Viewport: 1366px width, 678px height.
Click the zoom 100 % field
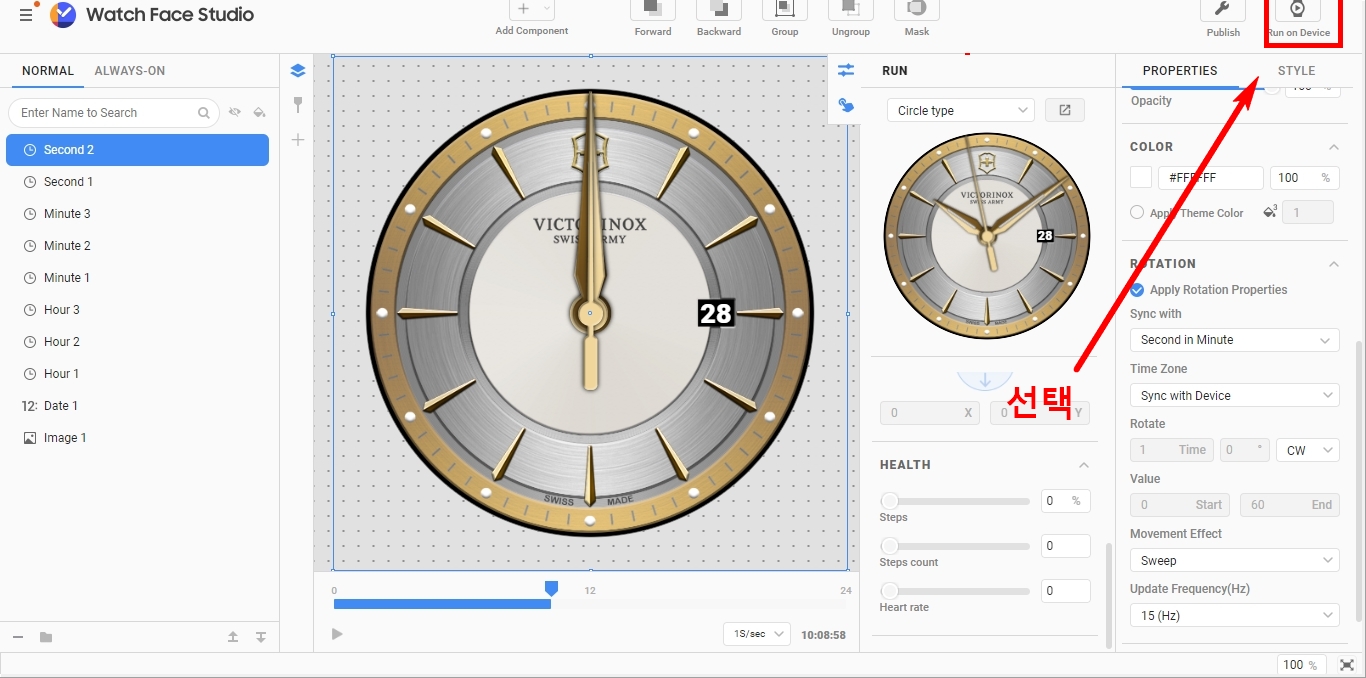tap(1301, 665)
